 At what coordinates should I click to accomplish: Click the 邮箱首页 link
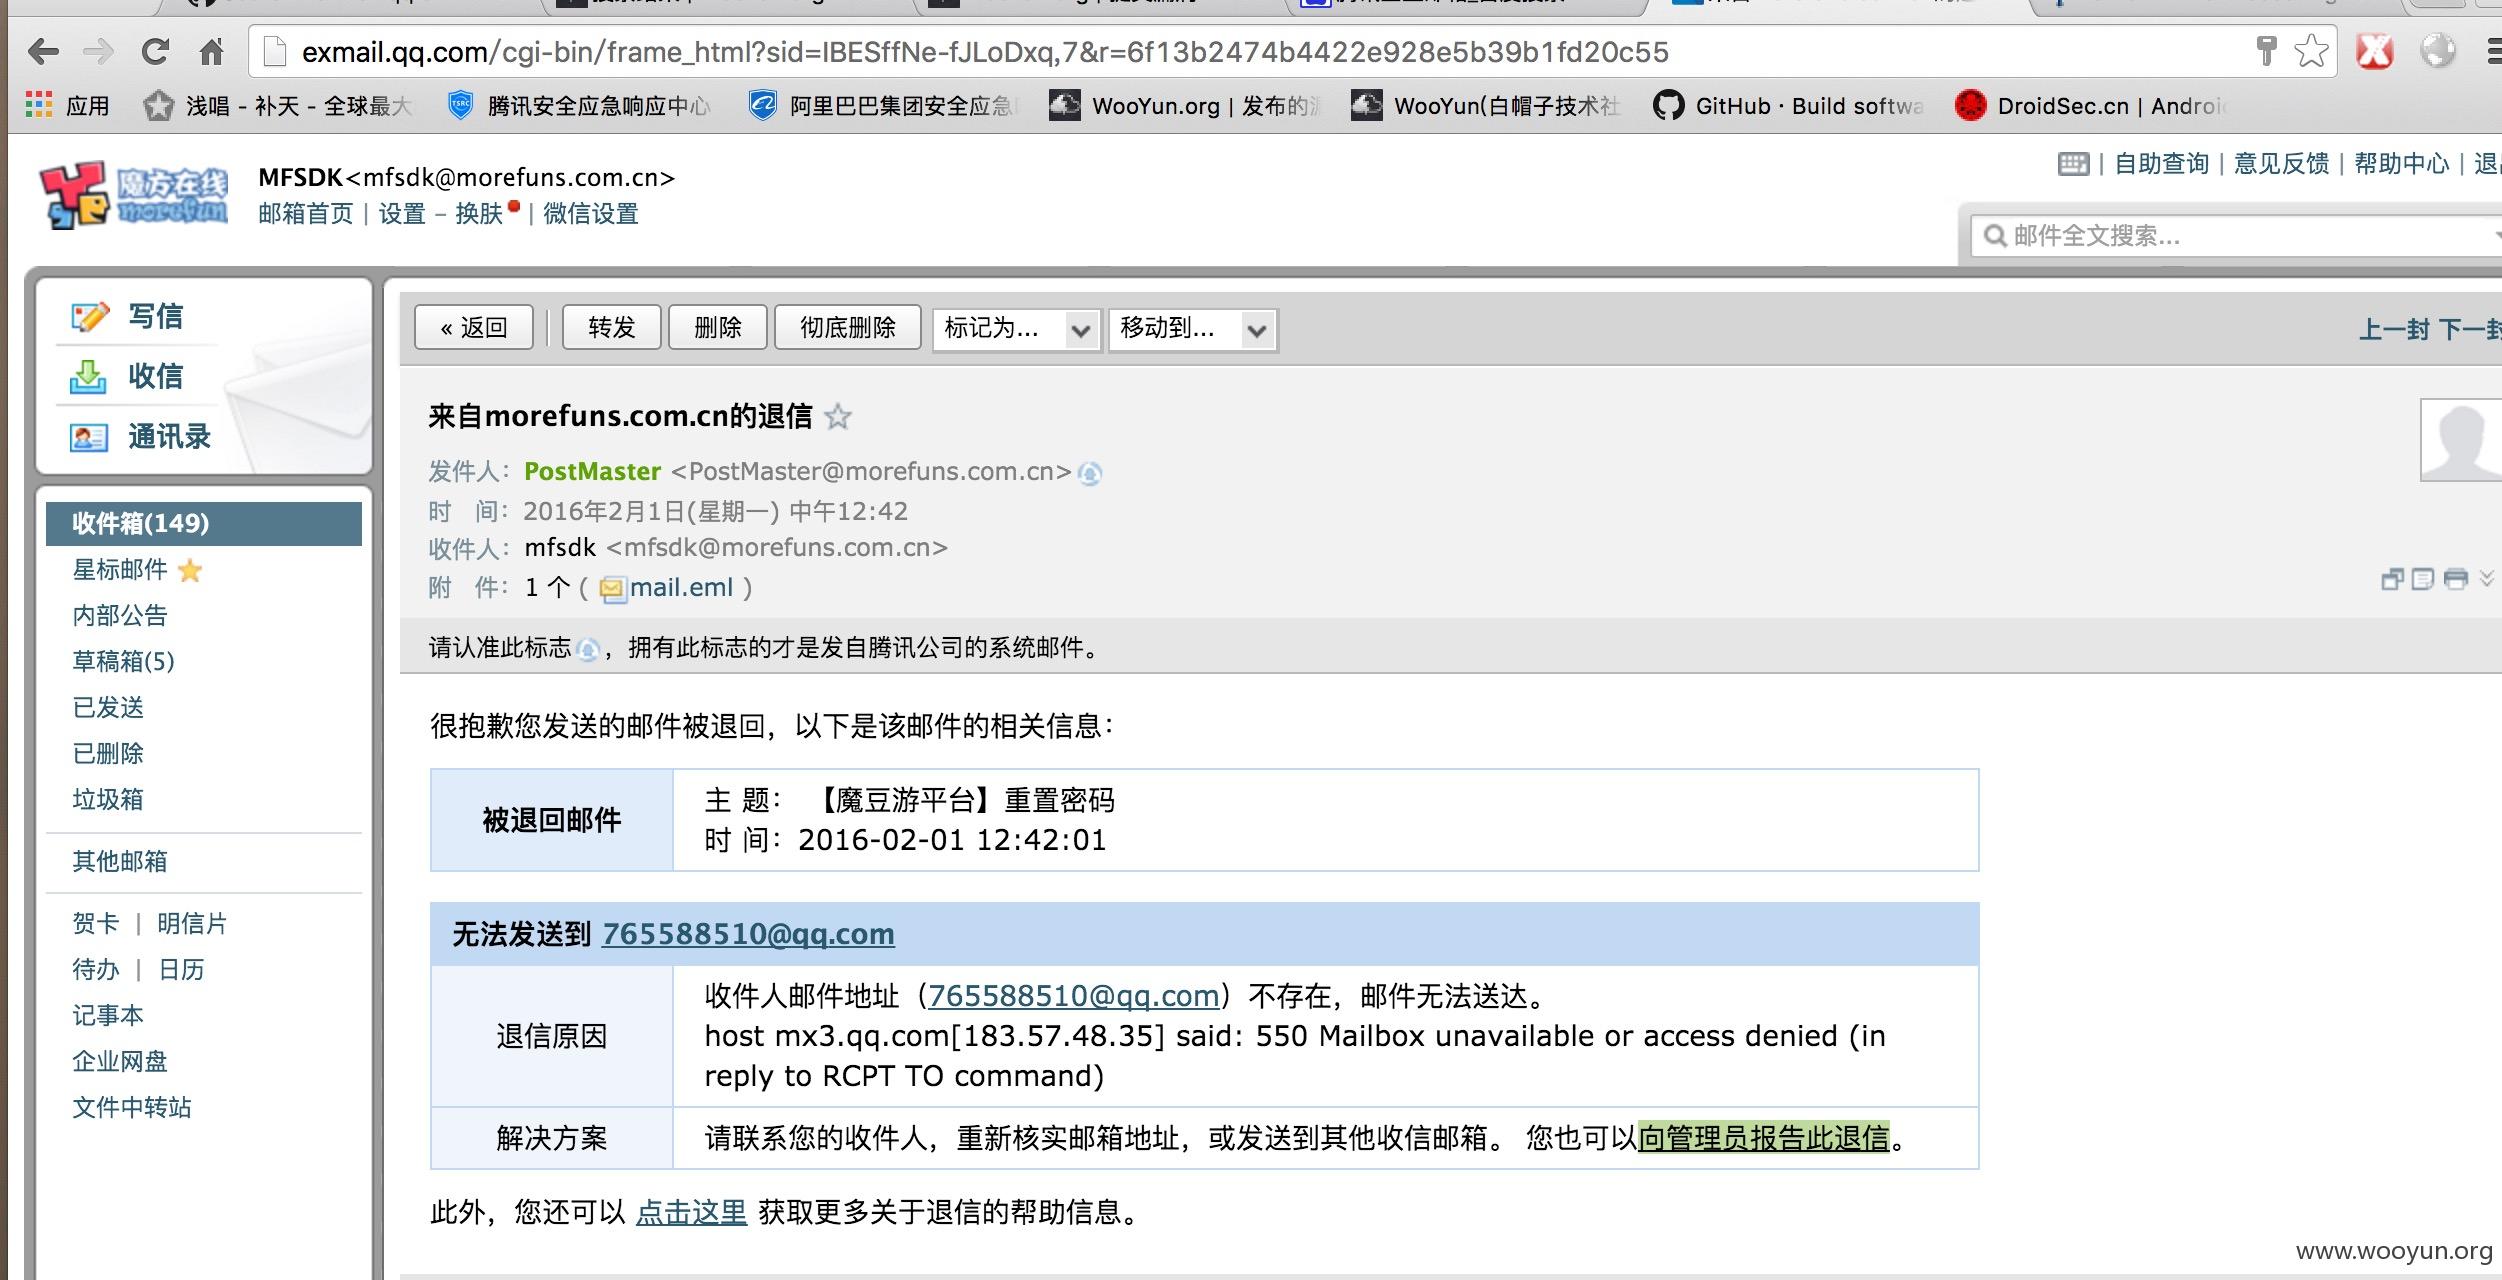pos(306,214)
